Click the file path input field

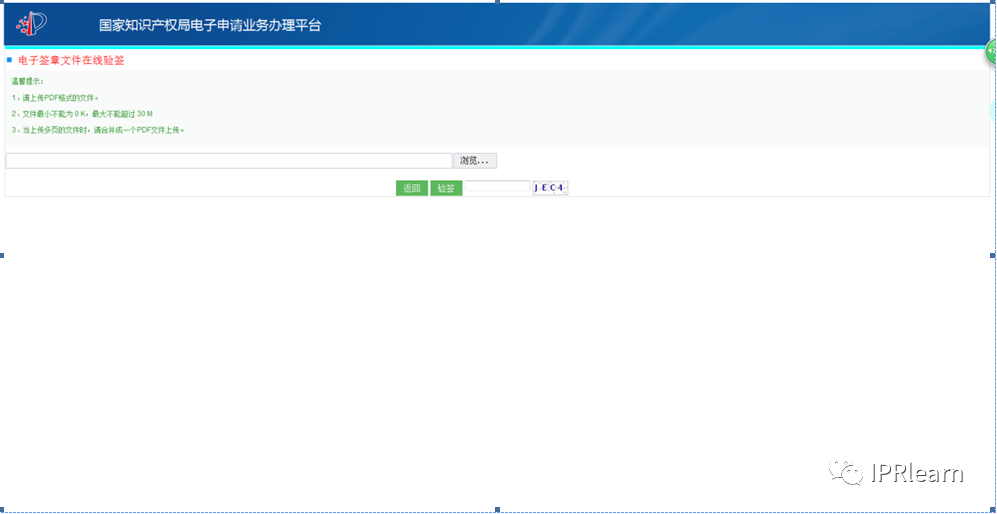229,161
